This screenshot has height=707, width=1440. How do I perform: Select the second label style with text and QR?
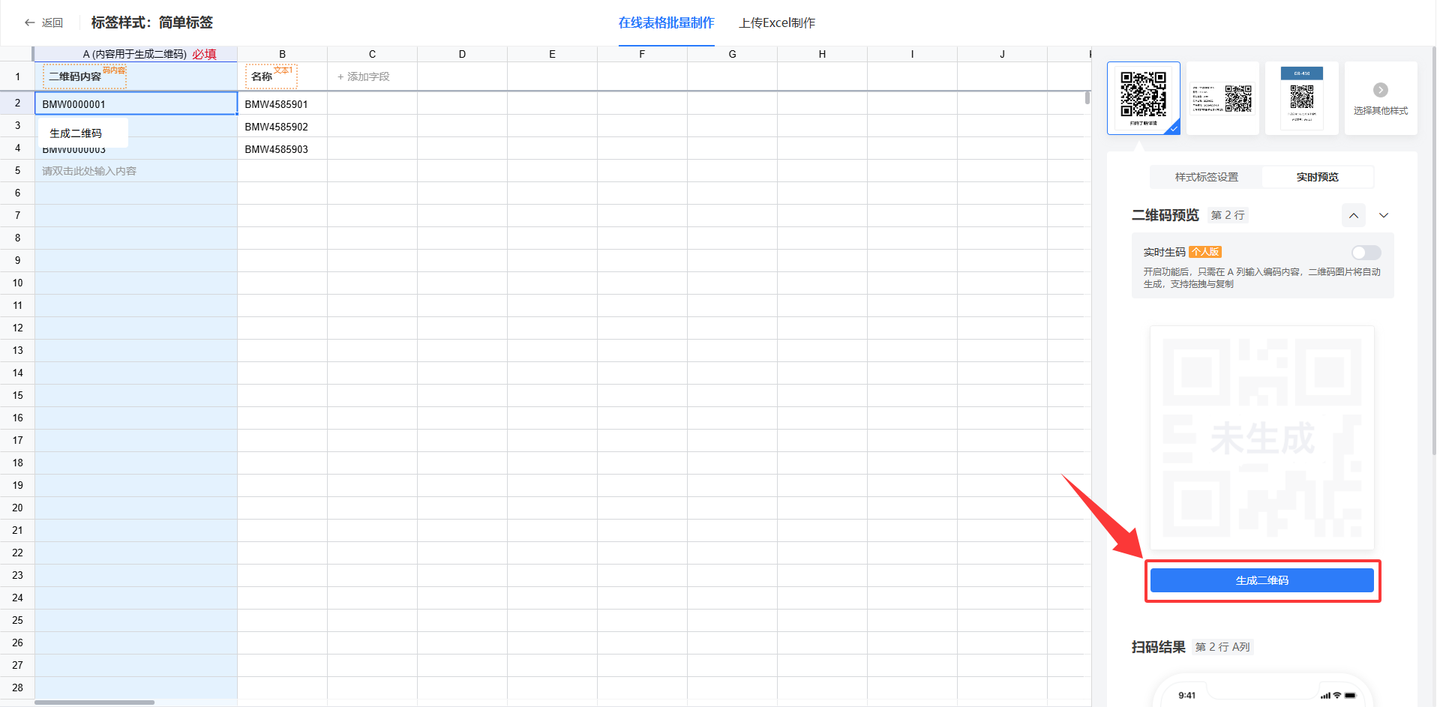tap(1222, 97)
